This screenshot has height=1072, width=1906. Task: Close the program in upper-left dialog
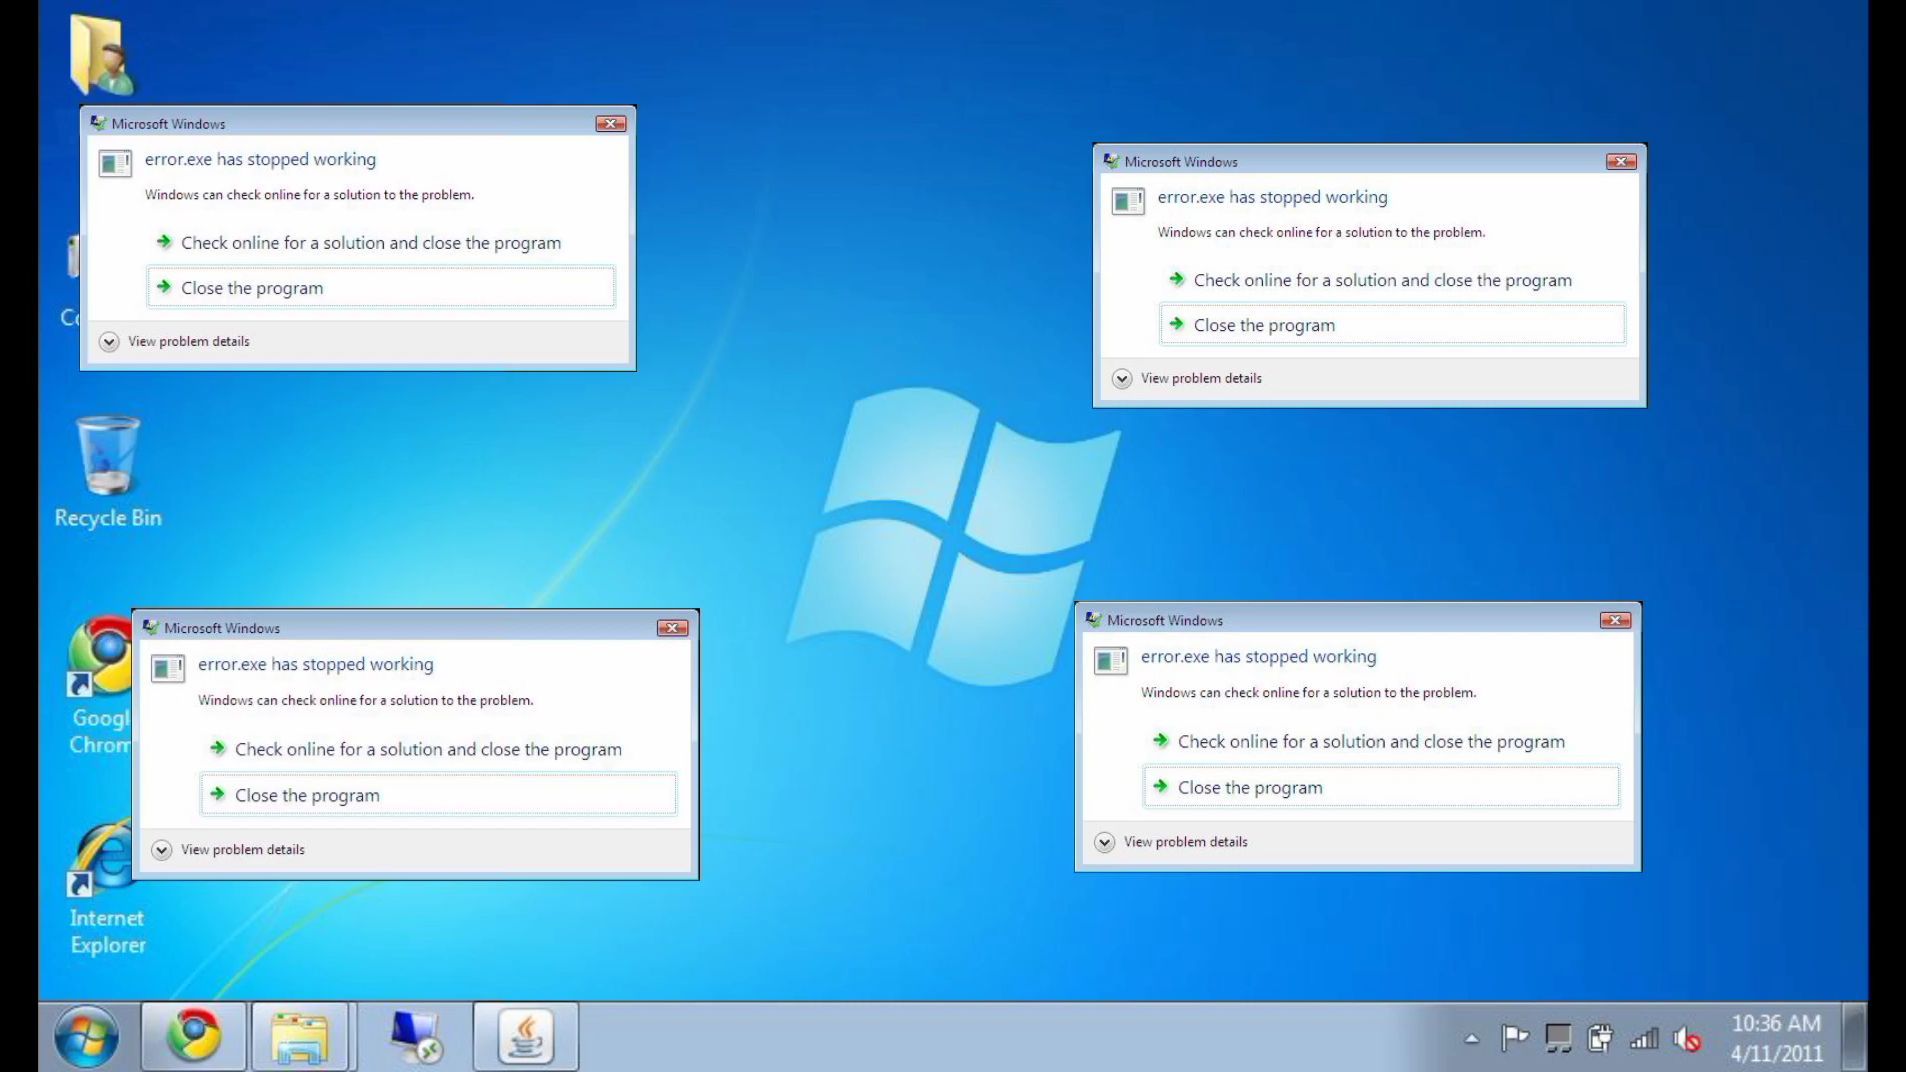coord(381,288)
